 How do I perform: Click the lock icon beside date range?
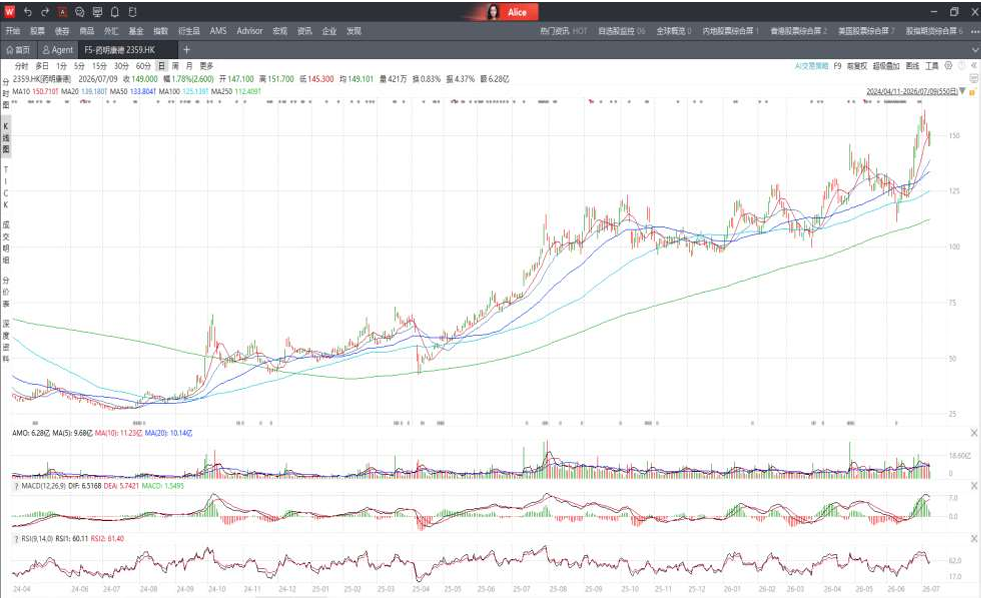click(973, 91)
